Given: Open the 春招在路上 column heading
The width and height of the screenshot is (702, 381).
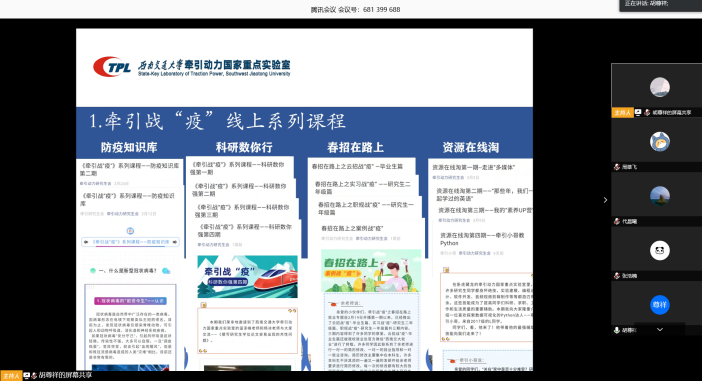Looking at the screenshot, I should click(x=355, y=147).
